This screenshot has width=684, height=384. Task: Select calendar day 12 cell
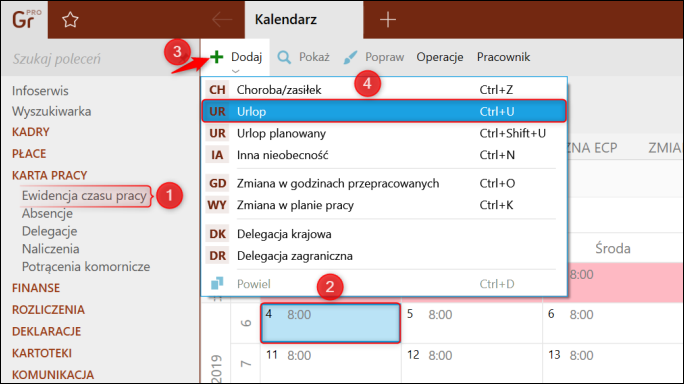pyautogui.click(x=472, y=364)
